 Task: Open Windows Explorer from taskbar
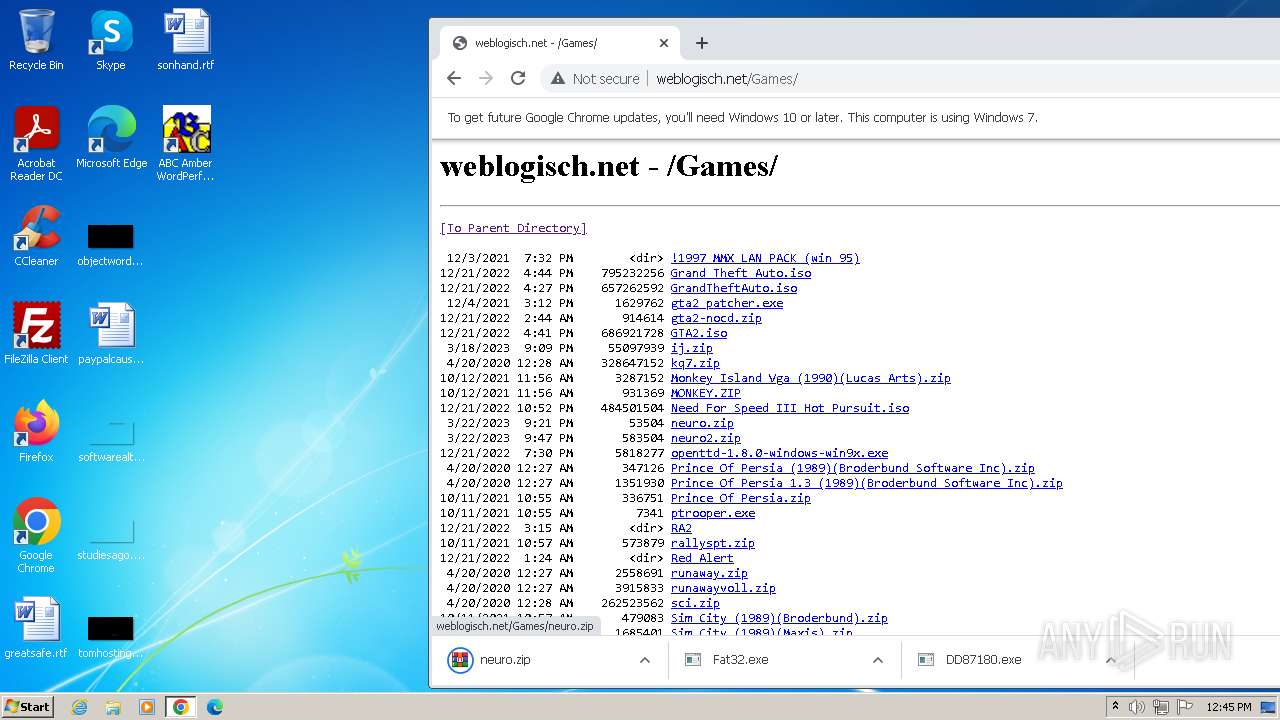[113, 707]
